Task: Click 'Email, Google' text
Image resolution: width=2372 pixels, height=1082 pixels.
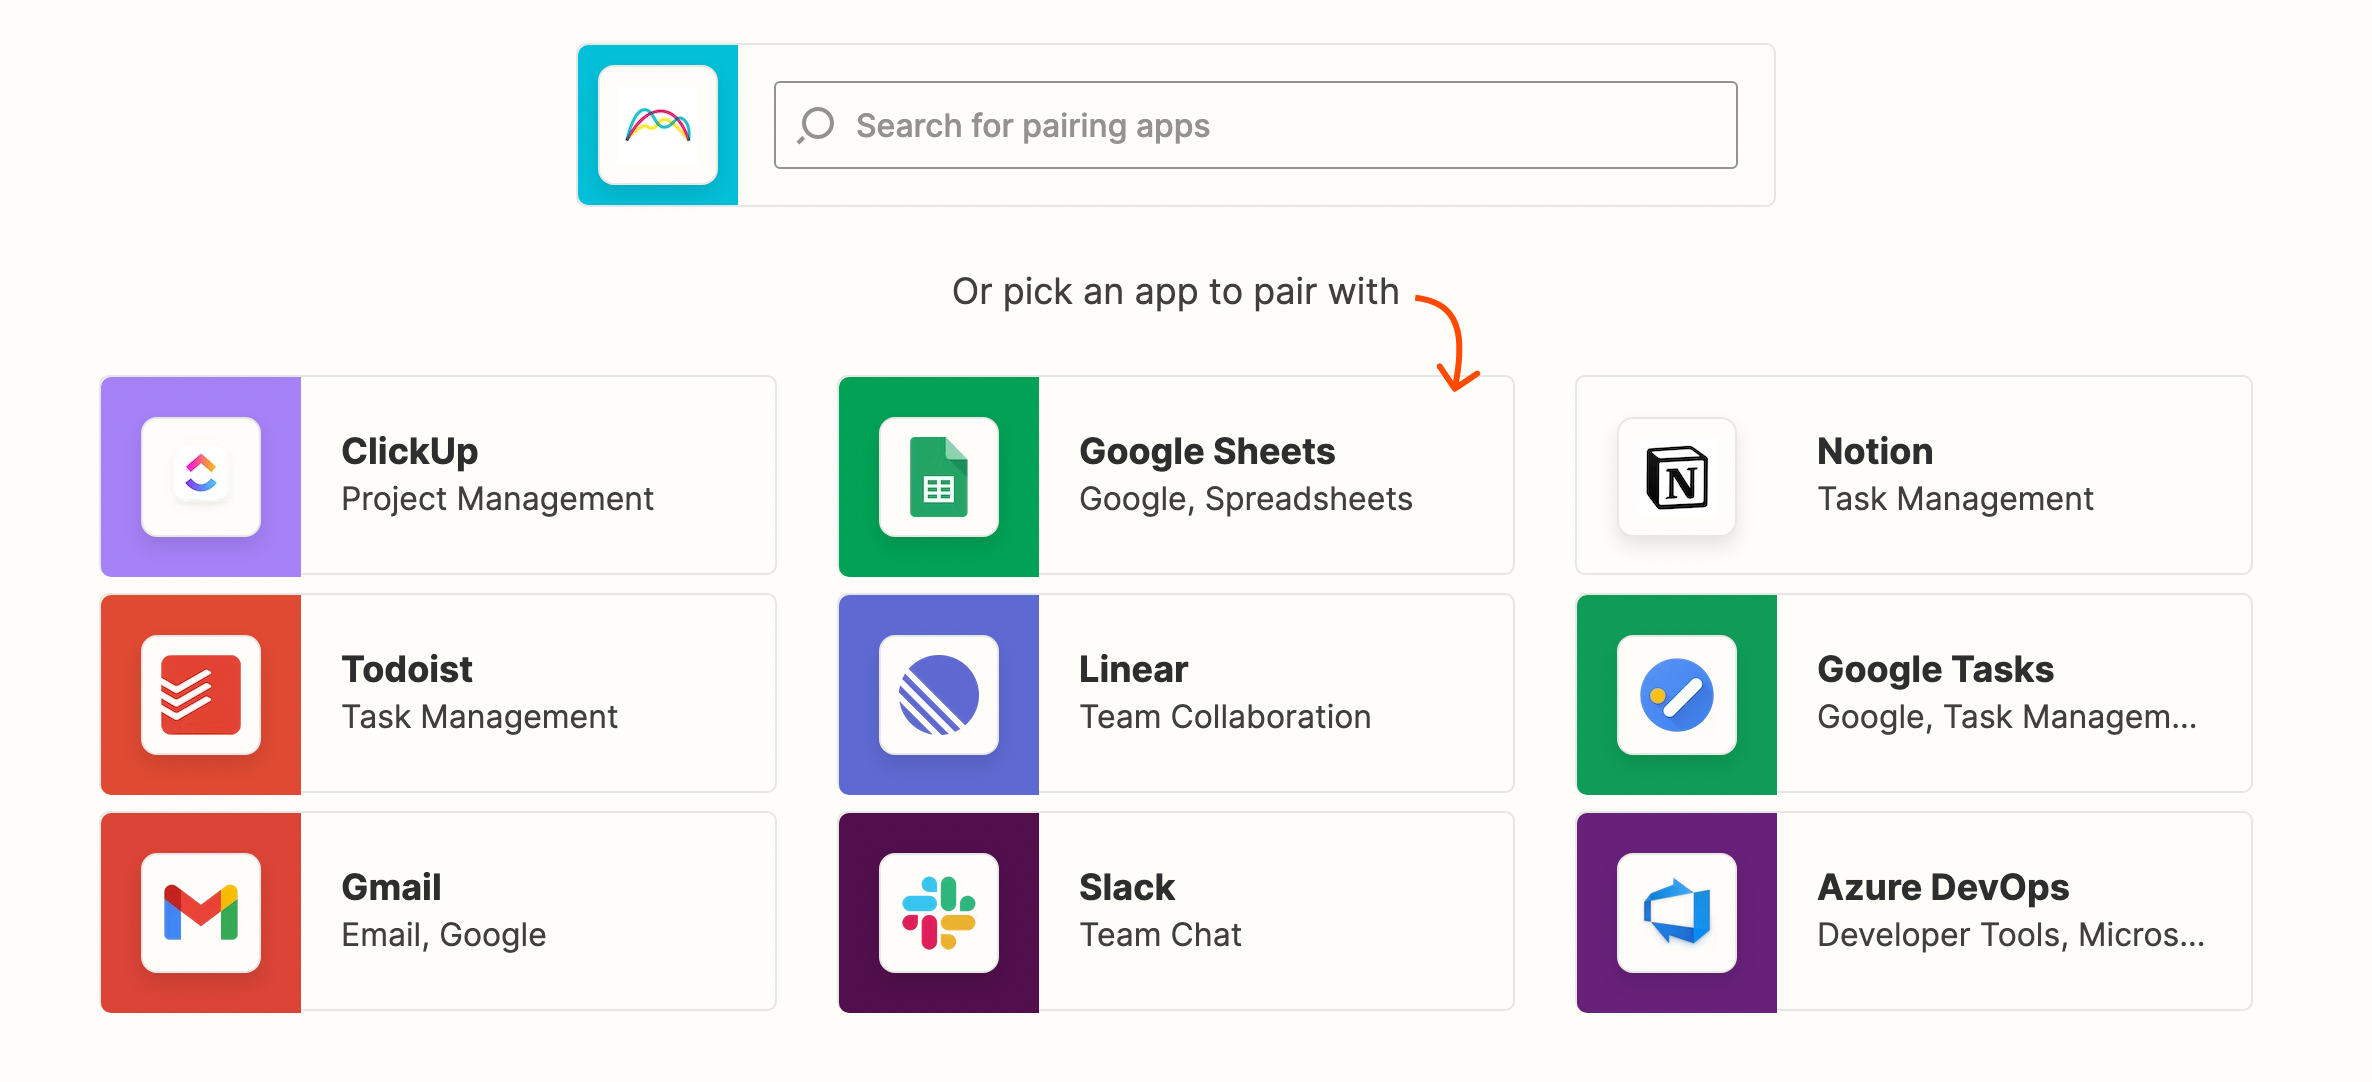Action: tap(444, 935)
